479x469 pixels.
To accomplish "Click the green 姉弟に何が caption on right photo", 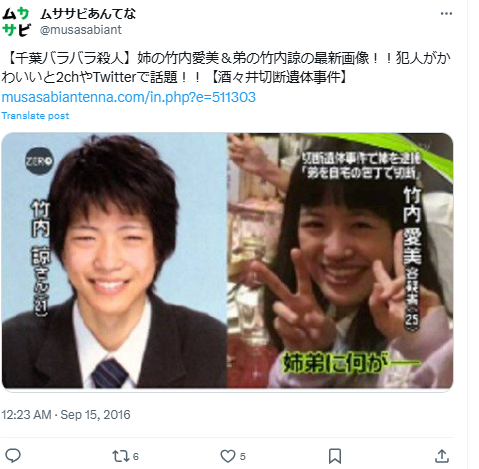I will click(x=351, y=363).
